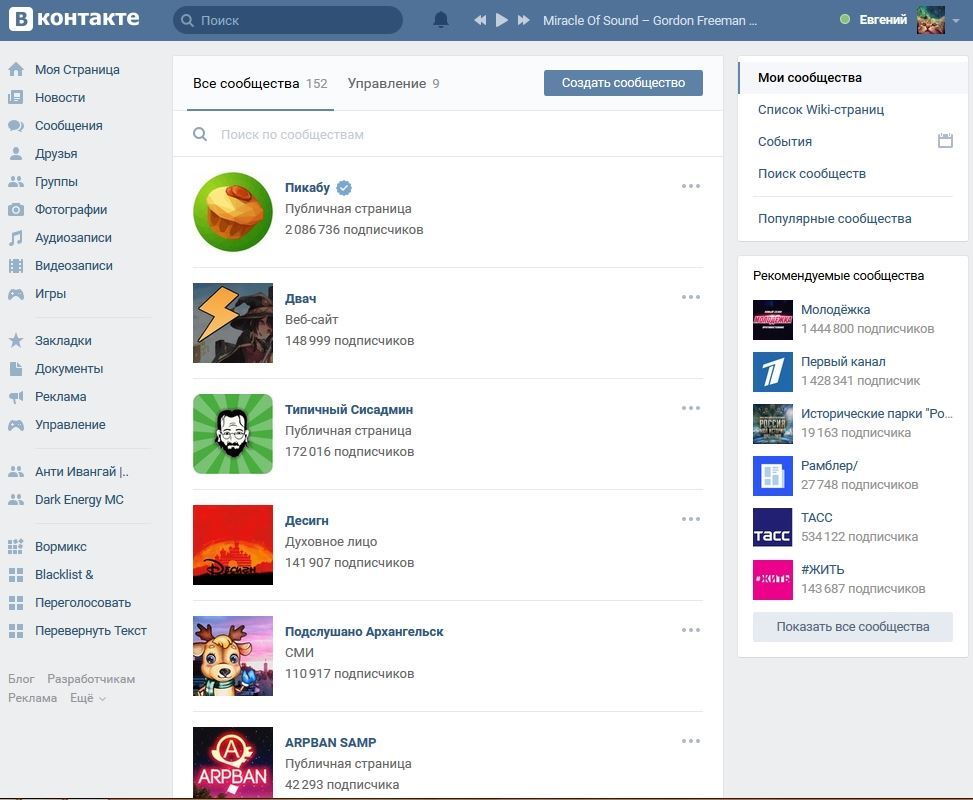Open the Разработчикам footer link
973x800 pixels.
click(x=91, y=679)
